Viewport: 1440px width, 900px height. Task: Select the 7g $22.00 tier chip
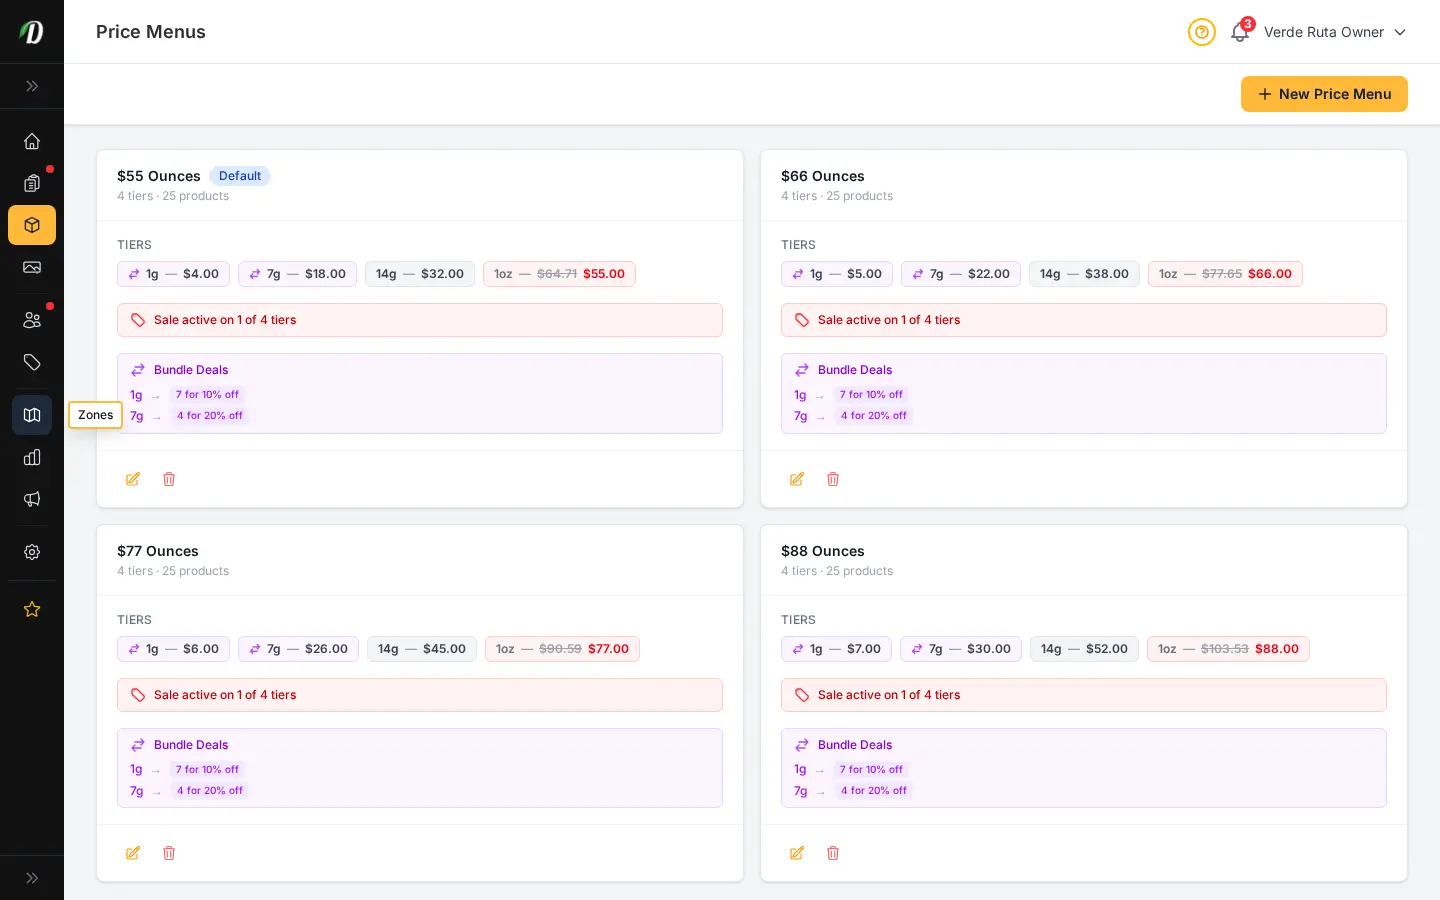click(961, 274)
